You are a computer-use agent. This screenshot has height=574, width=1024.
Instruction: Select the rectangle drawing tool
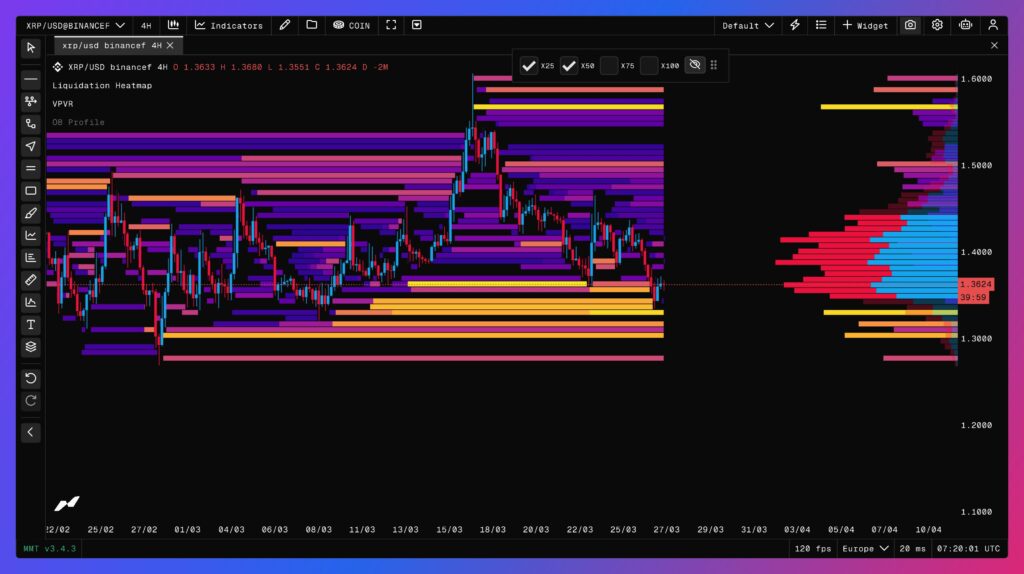tap(31, 191)
